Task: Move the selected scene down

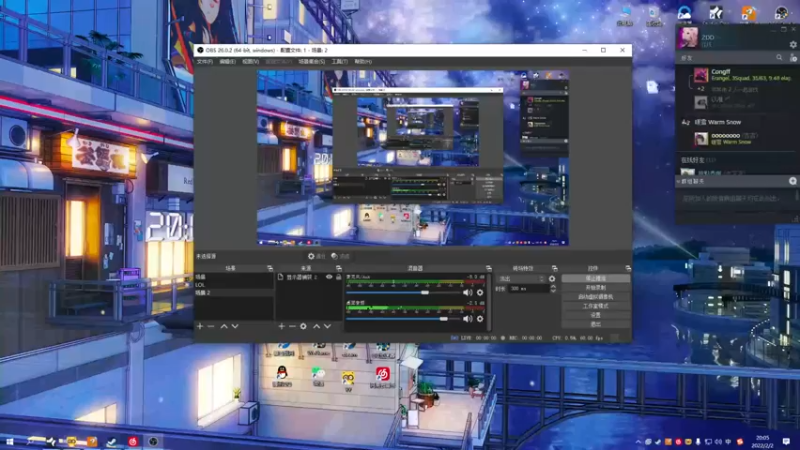Action: pyautogui.click(x=235, y=326)
